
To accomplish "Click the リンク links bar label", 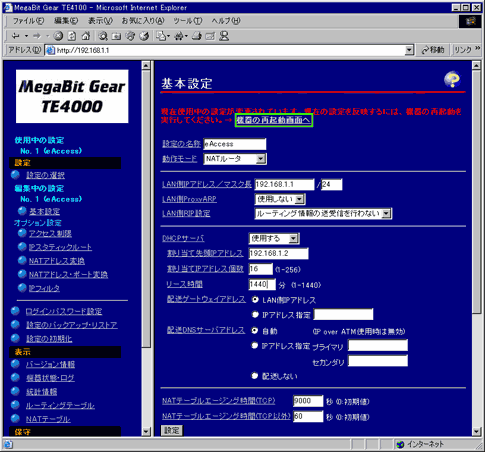I will coord(463,50).
